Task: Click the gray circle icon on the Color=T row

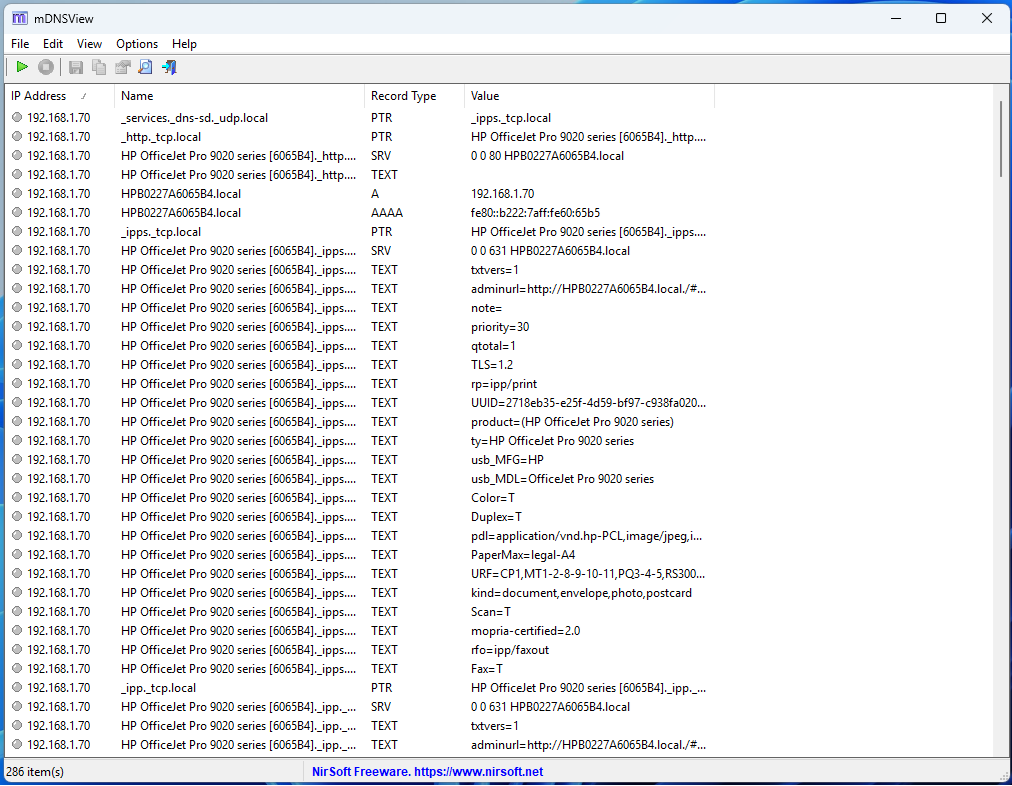Action: point(17,498)
